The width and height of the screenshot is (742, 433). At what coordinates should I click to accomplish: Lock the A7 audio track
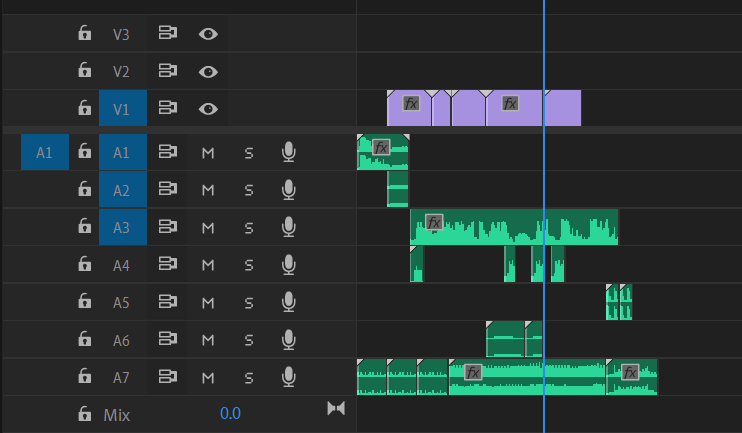point(85,377)
